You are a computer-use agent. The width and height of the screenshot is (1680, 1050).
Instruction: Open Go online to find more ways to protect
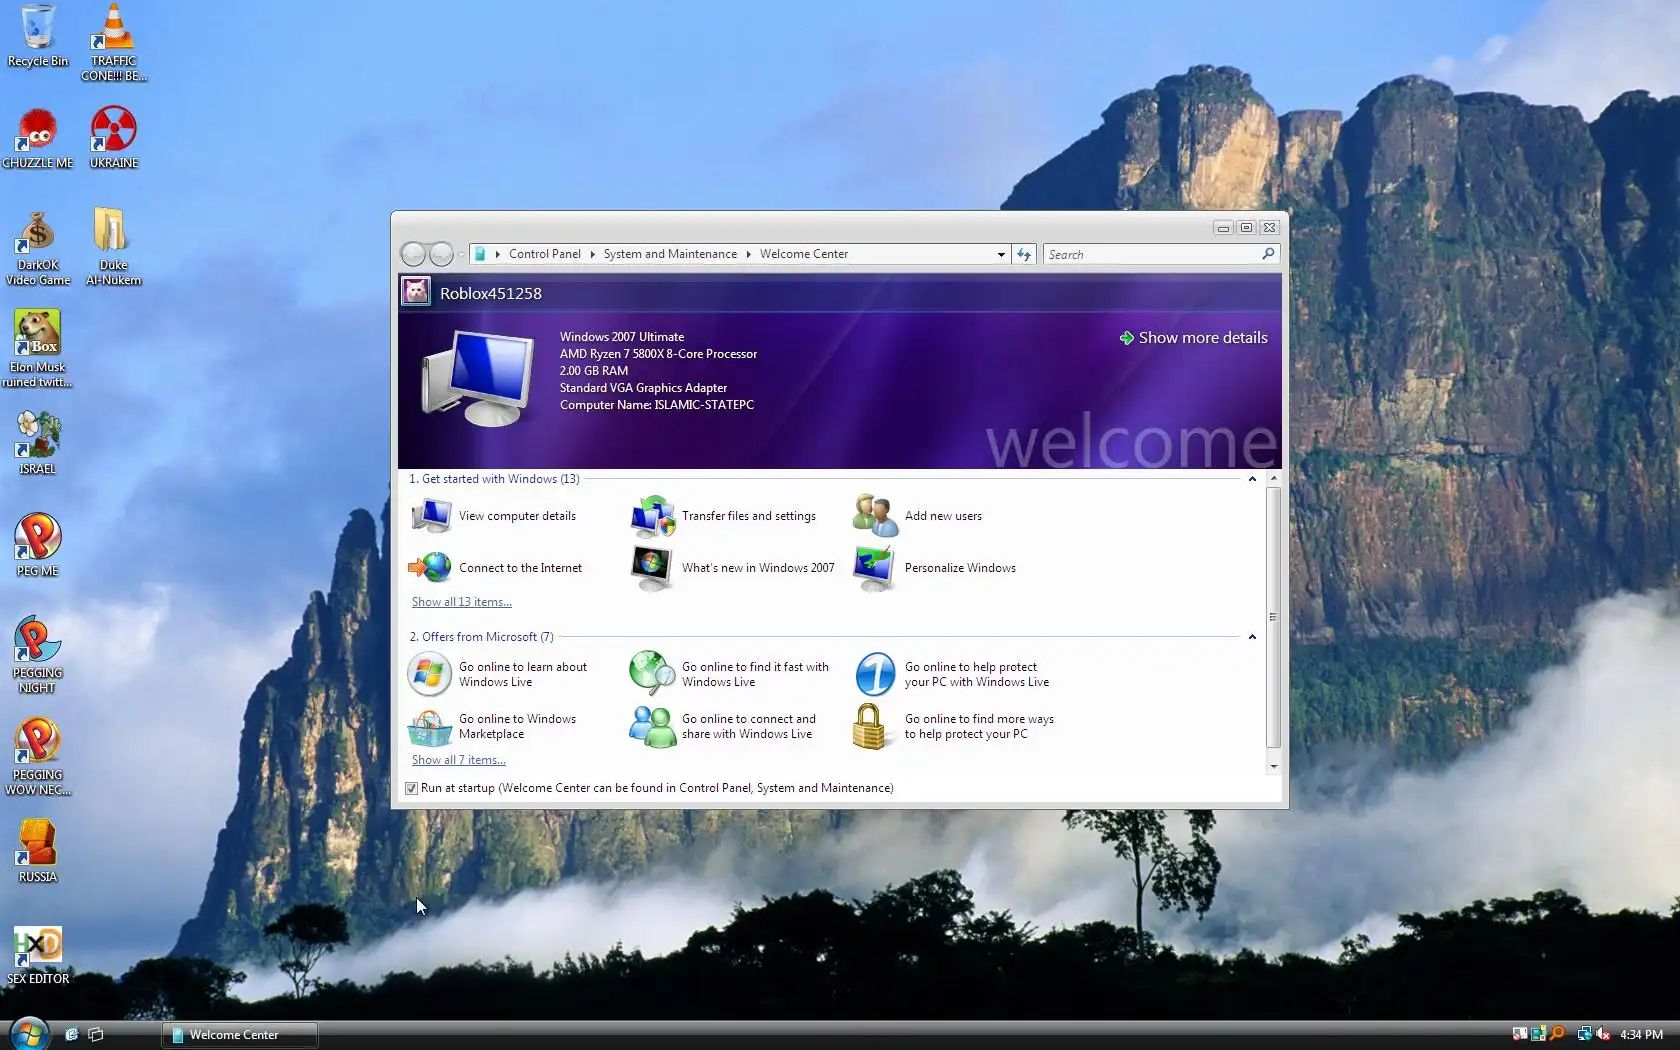click(x=954, y=726)
